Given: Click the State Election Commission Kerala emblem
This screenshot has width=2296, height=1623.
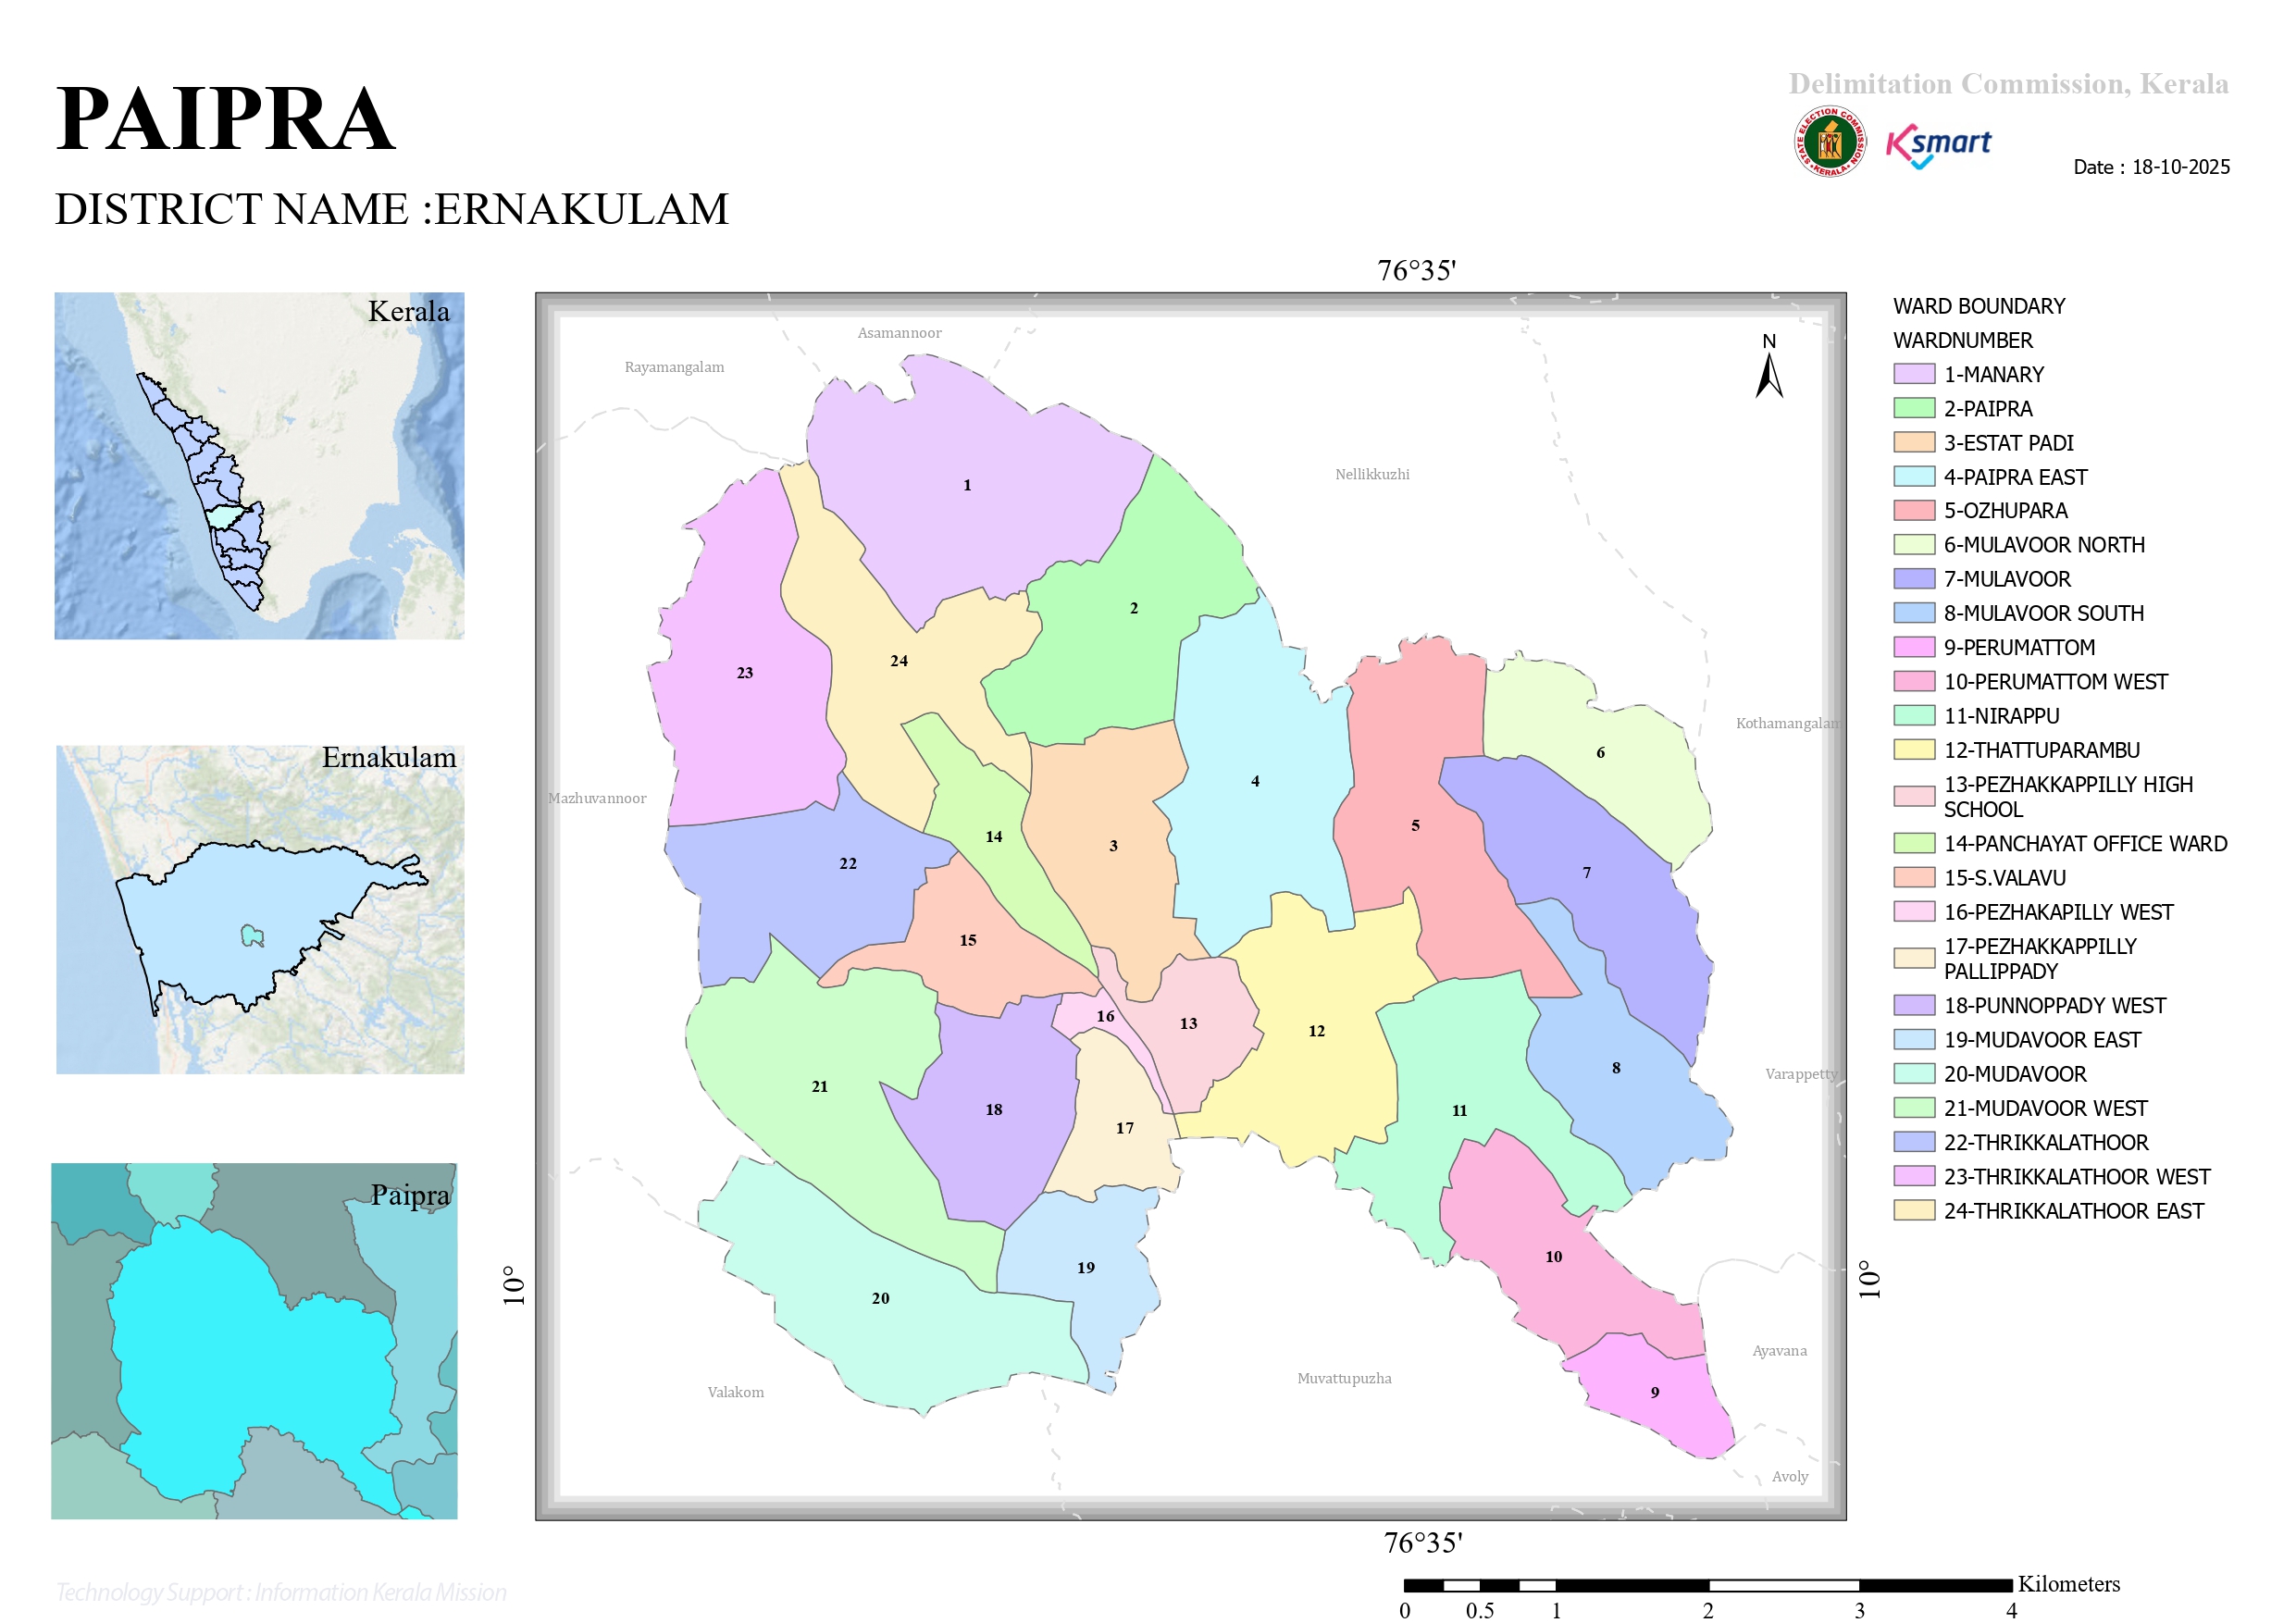Looking at the screenshot, I should point(1829,141).
